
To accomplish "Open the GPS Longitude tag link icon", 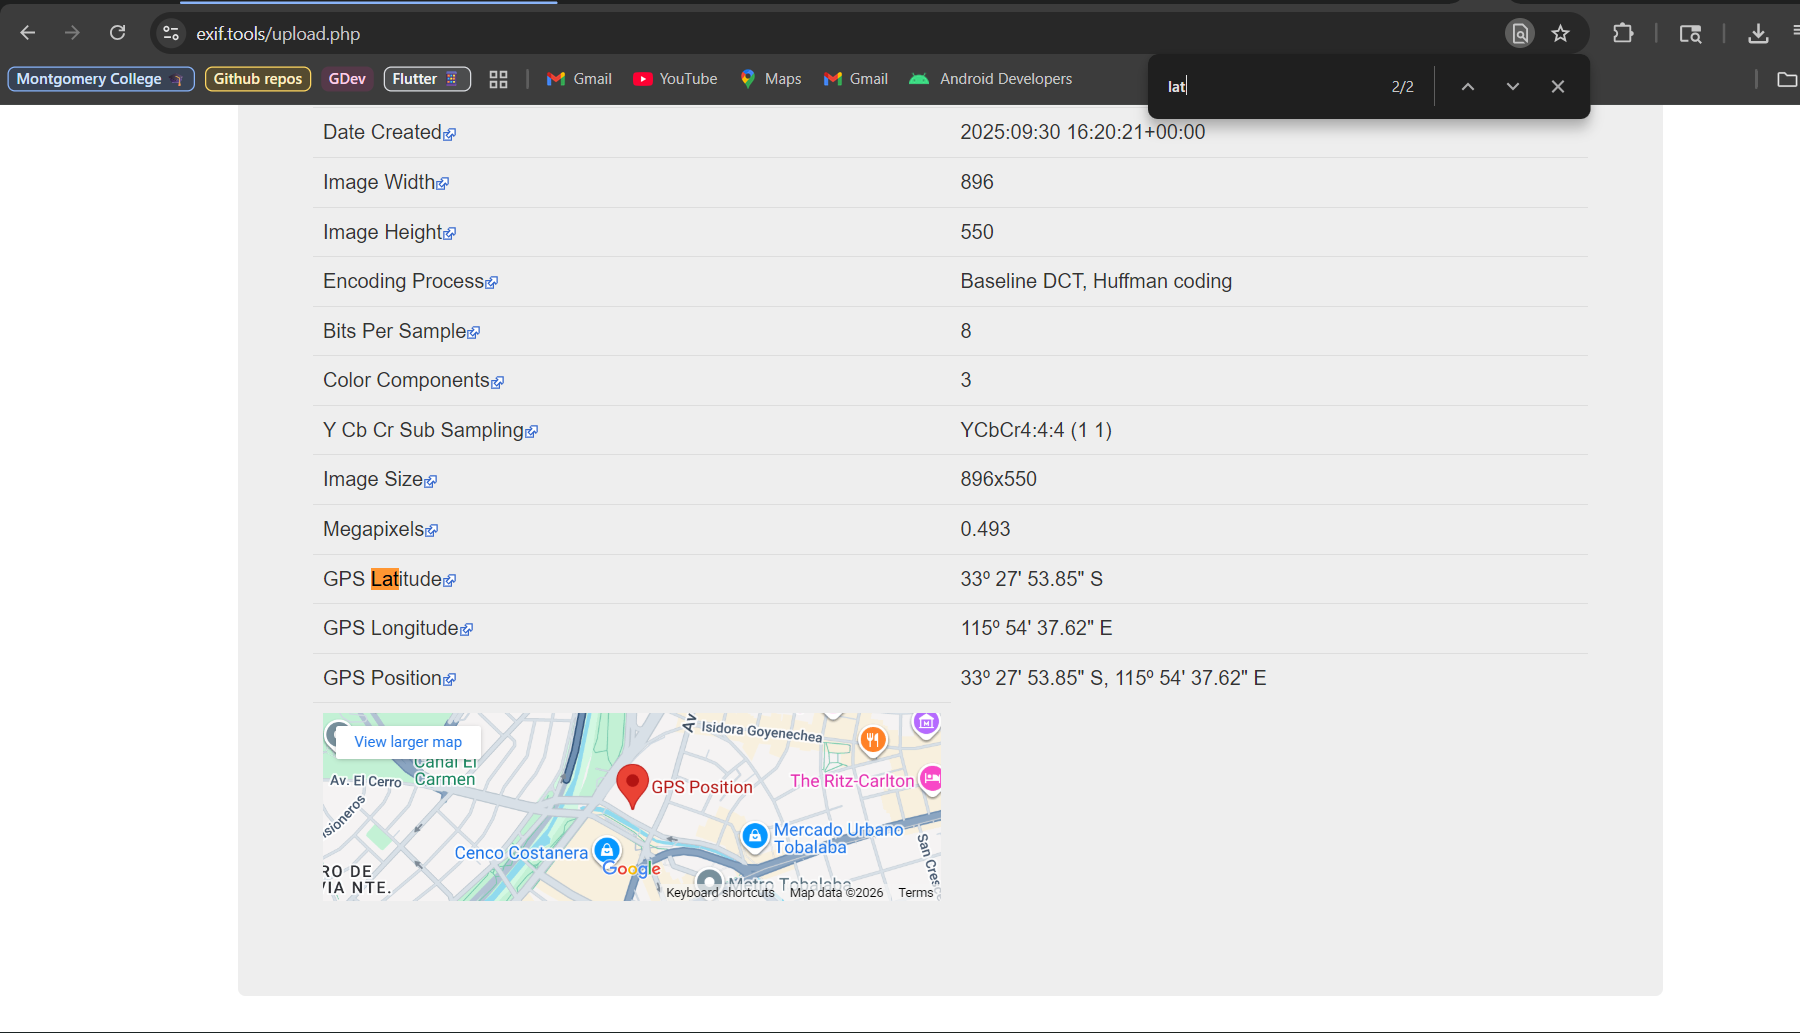I will coord(467,630).
